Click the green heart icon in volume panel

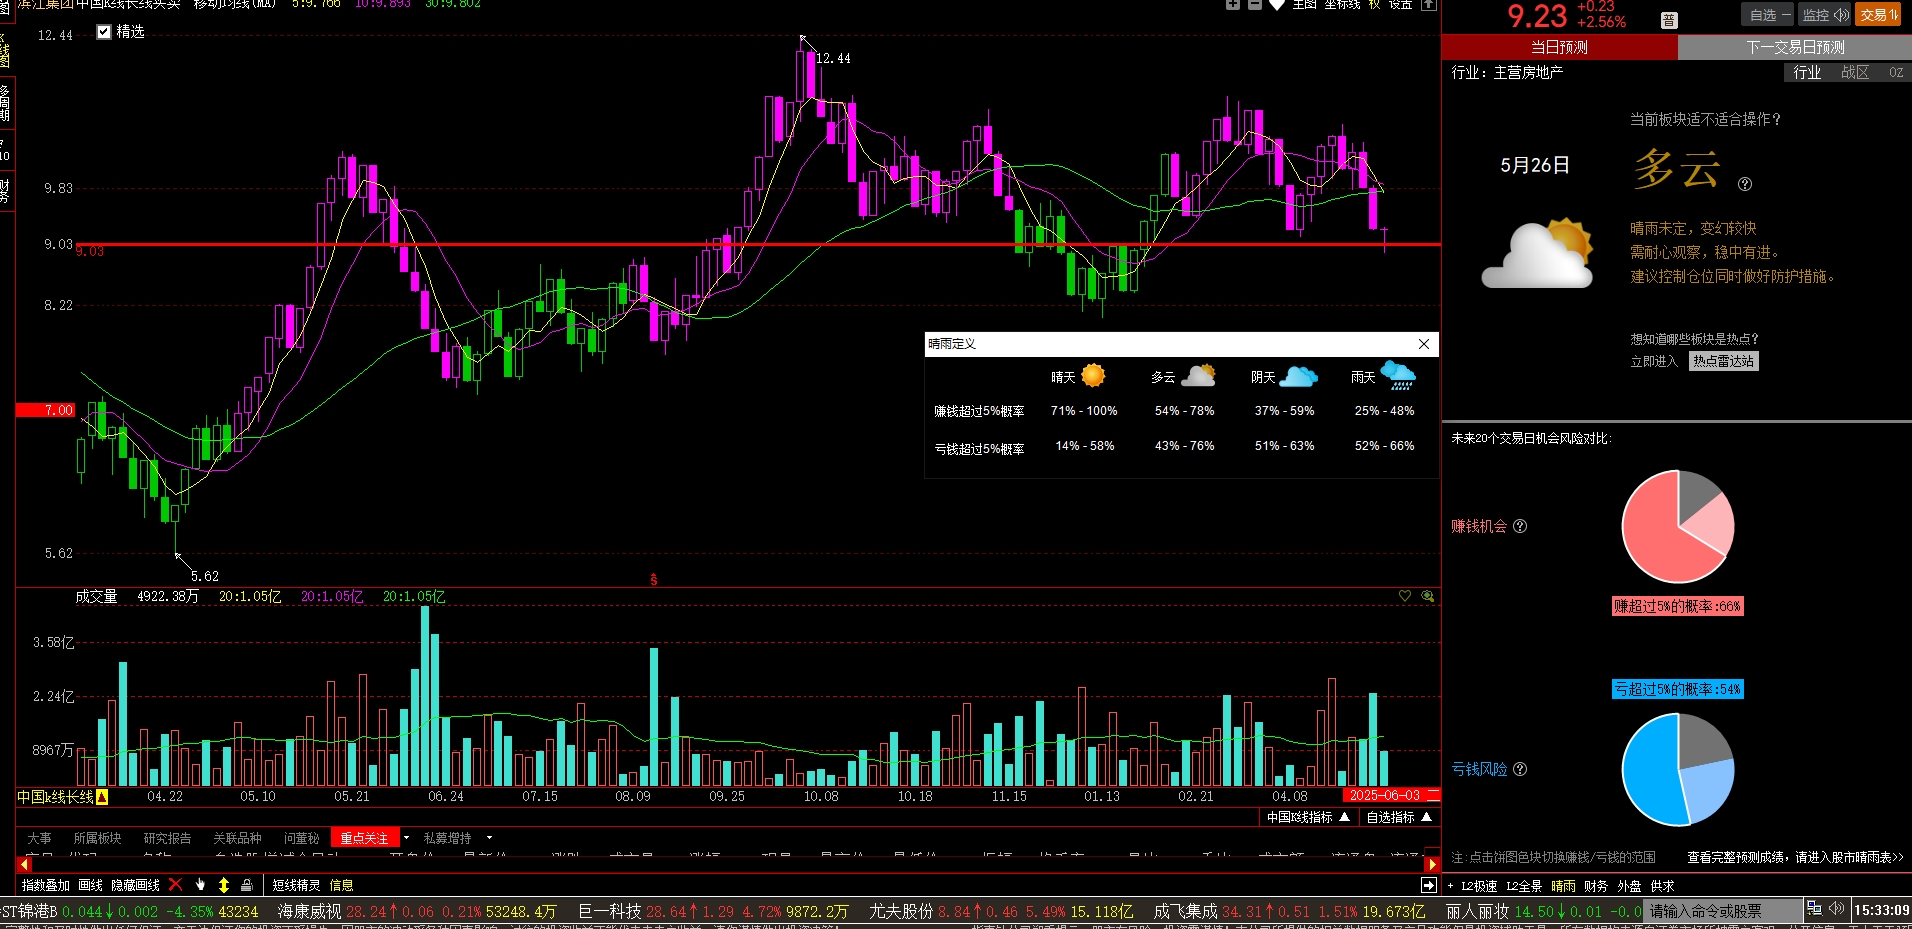[x=1405, y=596]
